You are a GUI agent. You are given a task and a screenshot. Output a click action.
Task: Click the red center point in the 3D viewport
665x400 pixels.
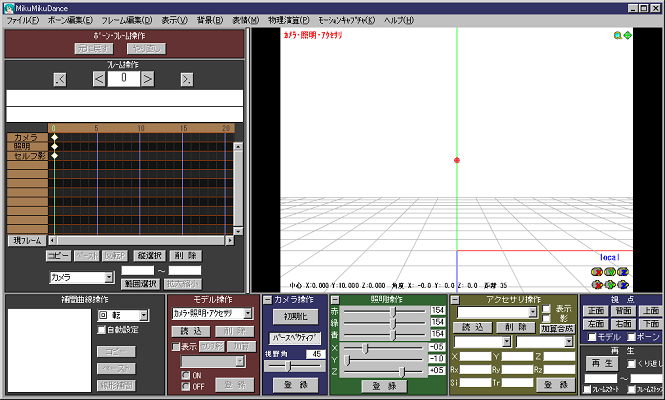[457, 160]
